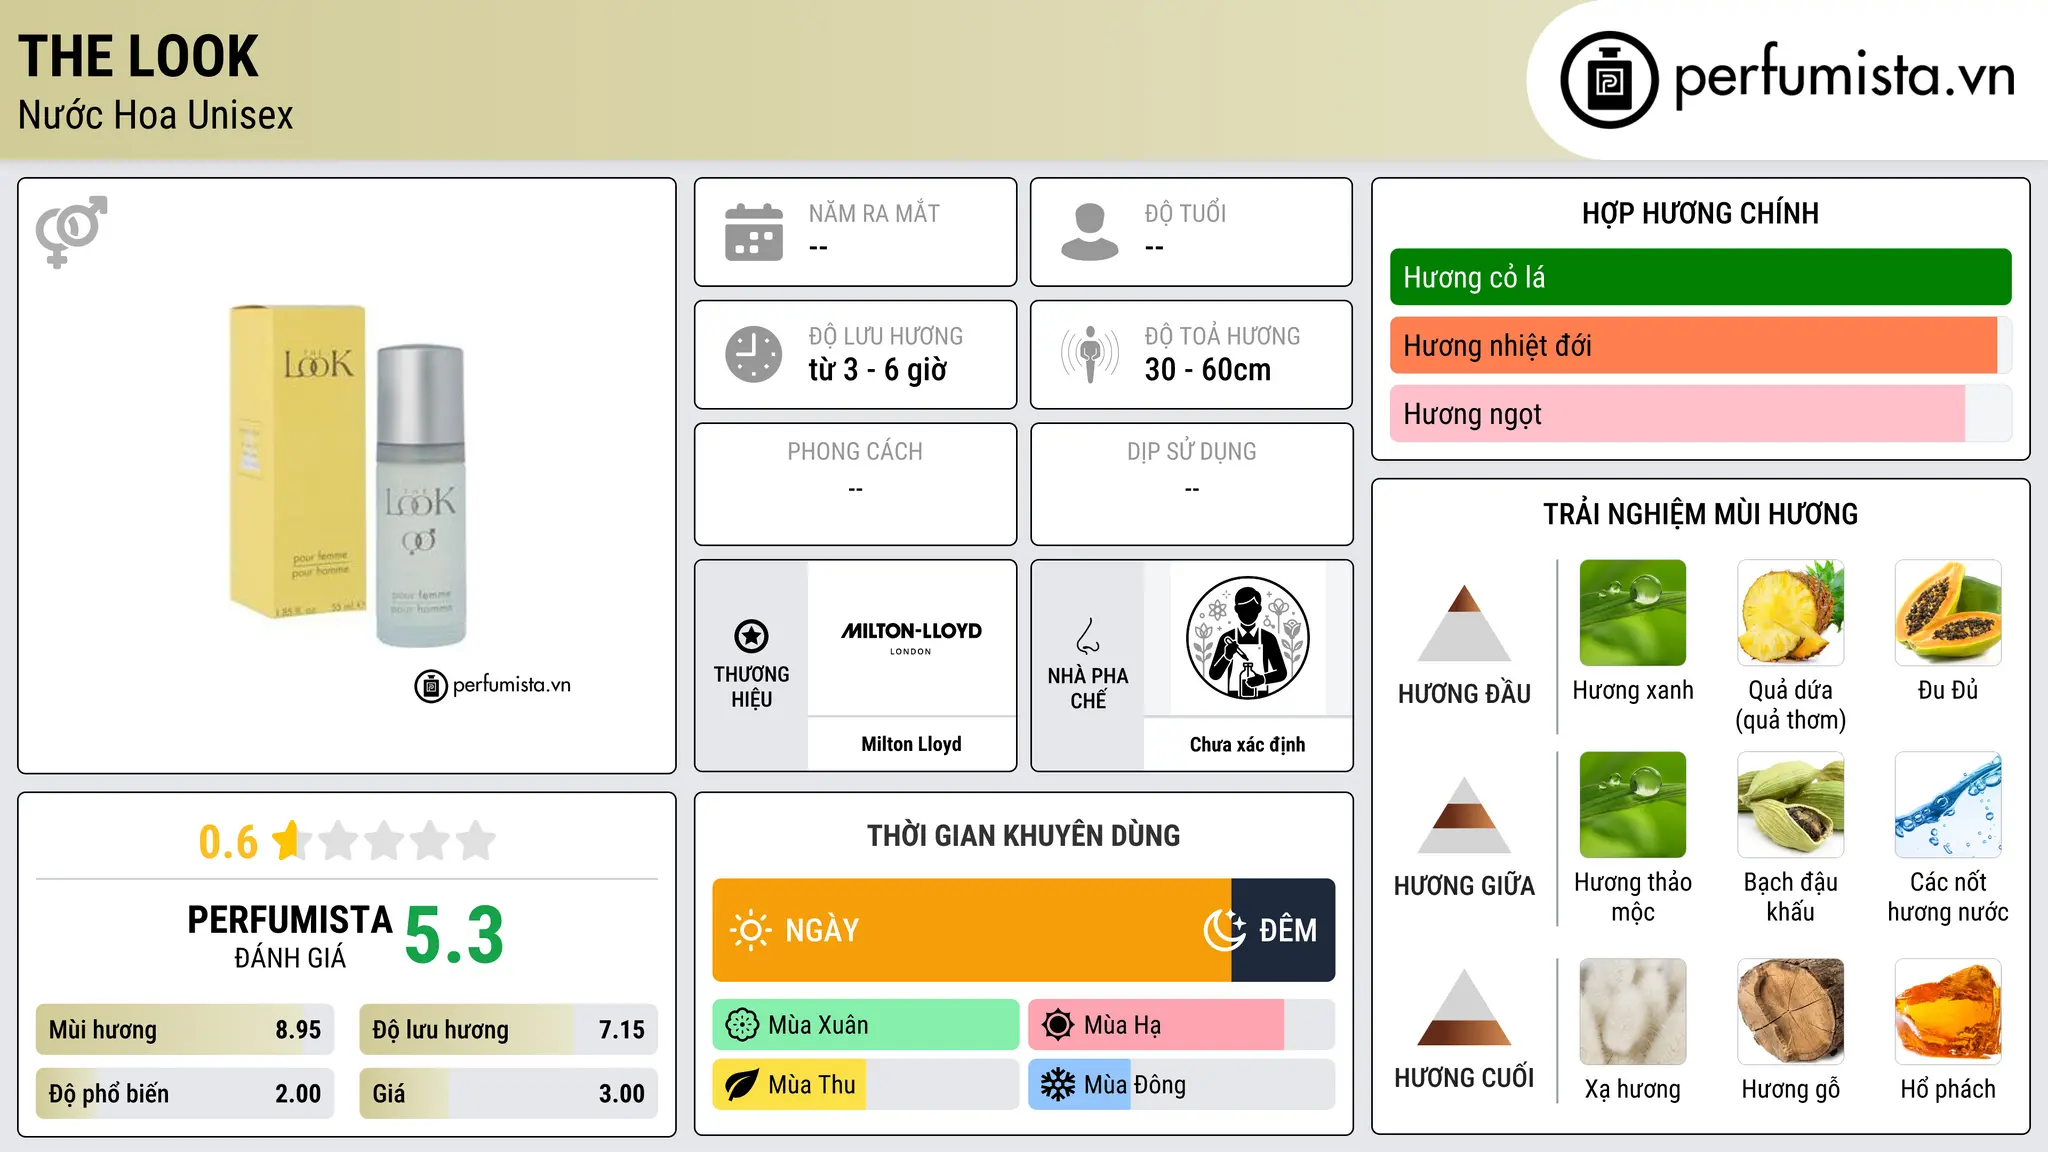Select the Đu Đủ papaya note image
Viewport: 2048px width, 1152px height.
coord(1948,613)
